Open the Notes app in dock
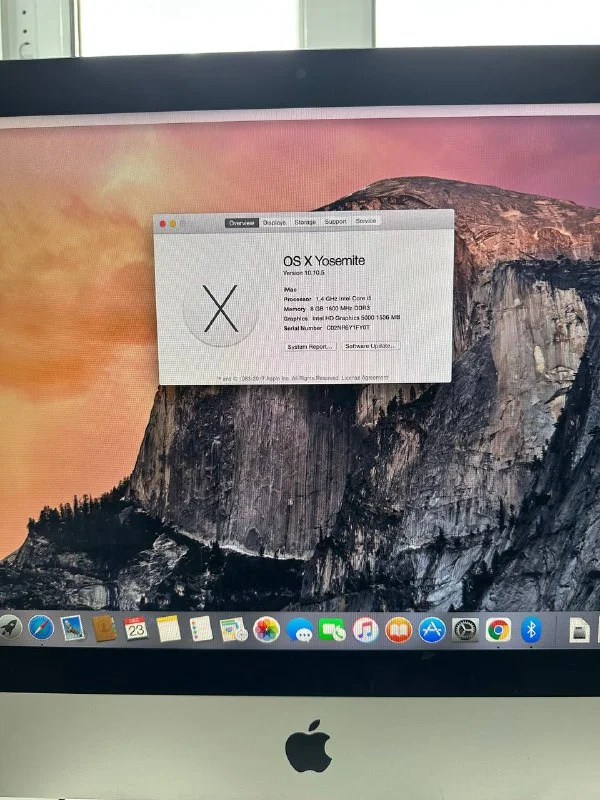The width and height of the screenshot is (600, 800). (x=168, y=628)
